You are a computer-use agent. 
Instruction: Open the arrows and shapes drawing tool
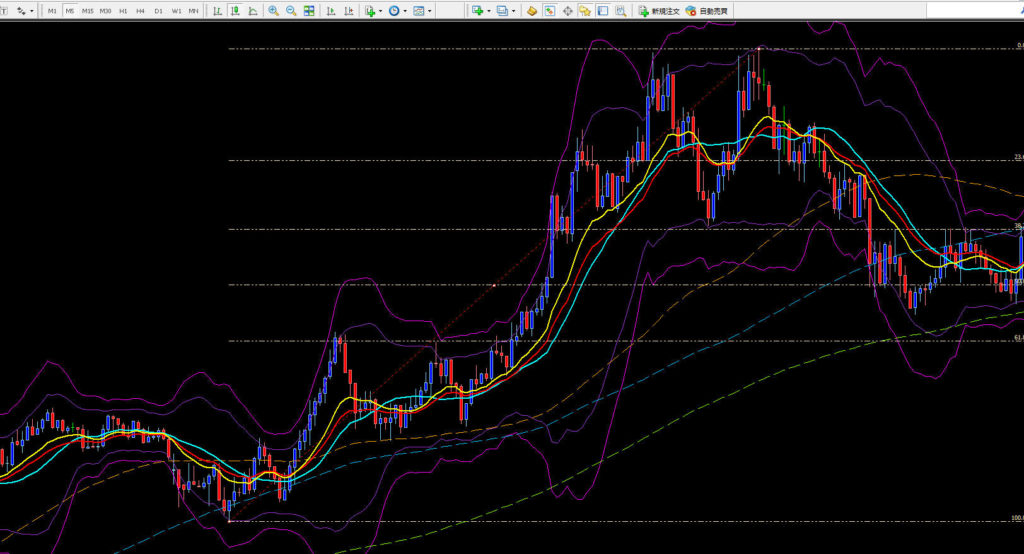pyautogui.click(x=21, y=10)
